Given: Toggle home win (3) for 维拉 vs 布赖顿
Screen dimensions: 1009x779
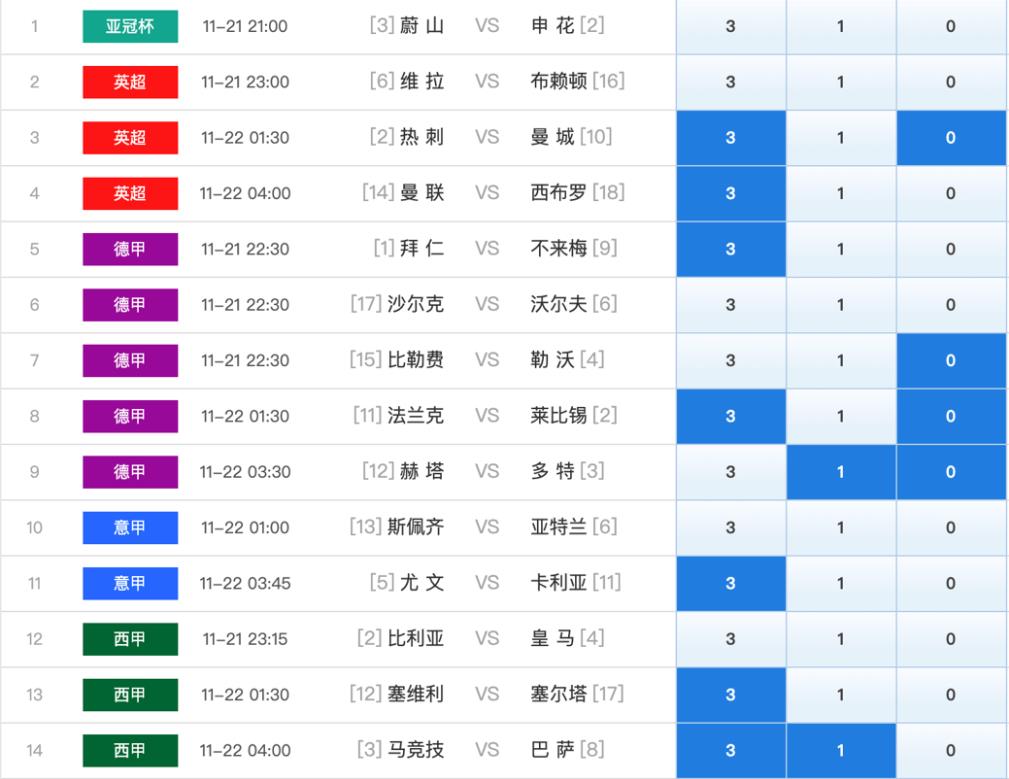Looking at the screenshot, I should 731,82.
